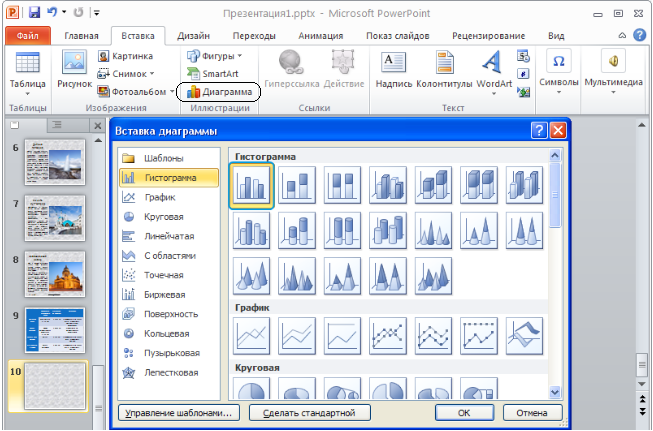This screenshot has height=431, width=653.
Task: Open PowerPoint help question mark icon
Action: point(640,35)
